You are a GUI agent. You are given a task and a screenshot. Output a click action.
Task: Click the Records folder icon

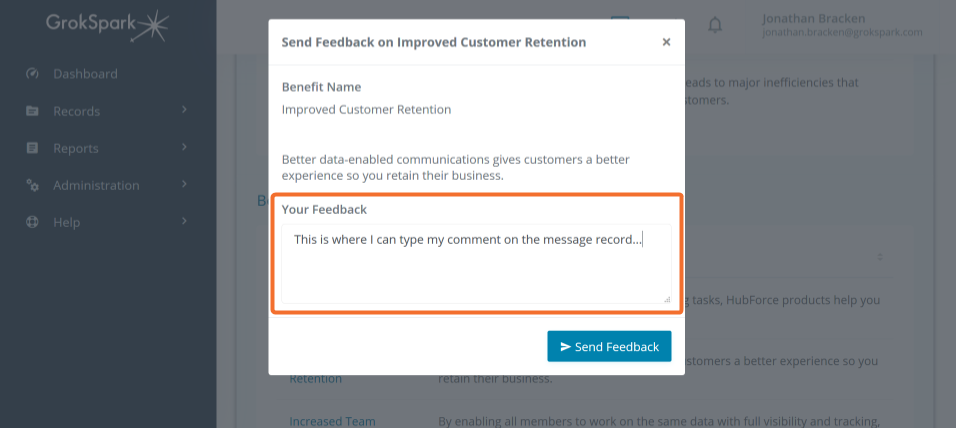(x=32, y=111)
